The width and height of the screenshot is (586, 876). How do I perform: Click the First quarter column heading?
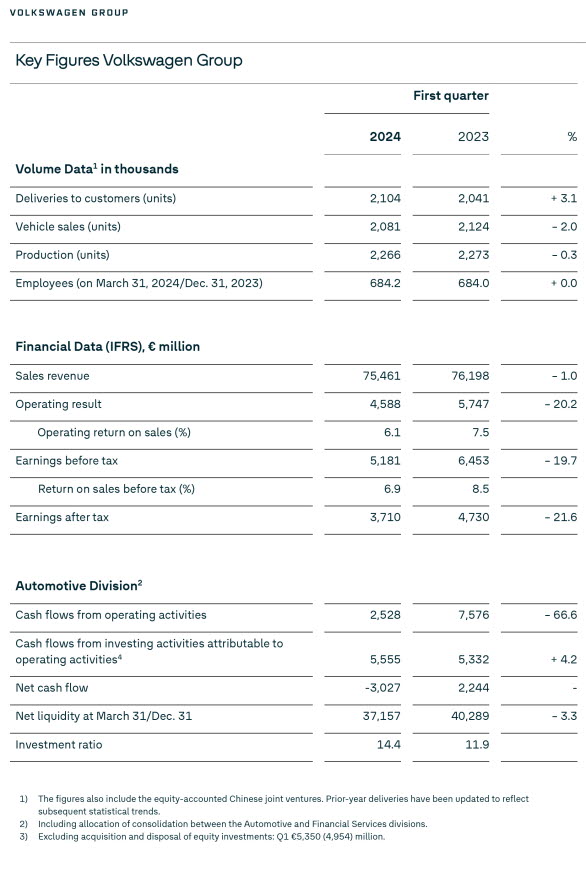[451, 96]
